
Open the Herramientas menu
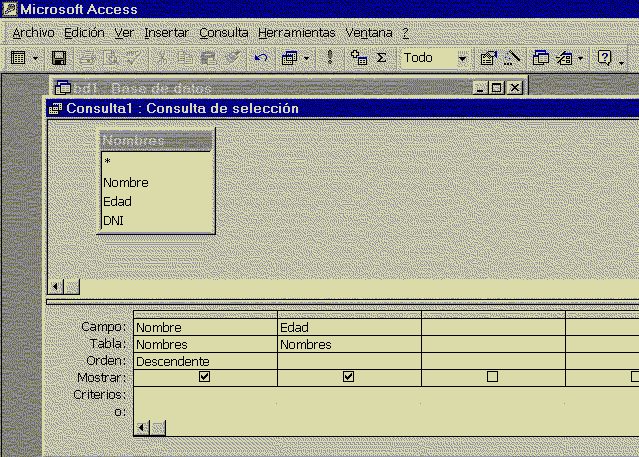click(x=297, y=33)
